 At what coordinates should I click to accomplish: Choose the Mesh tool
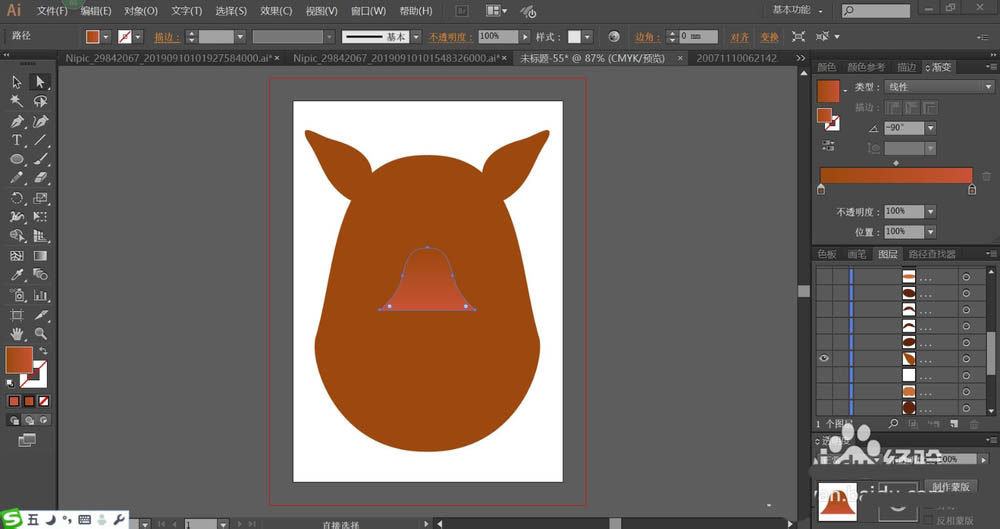coord(17,256)
